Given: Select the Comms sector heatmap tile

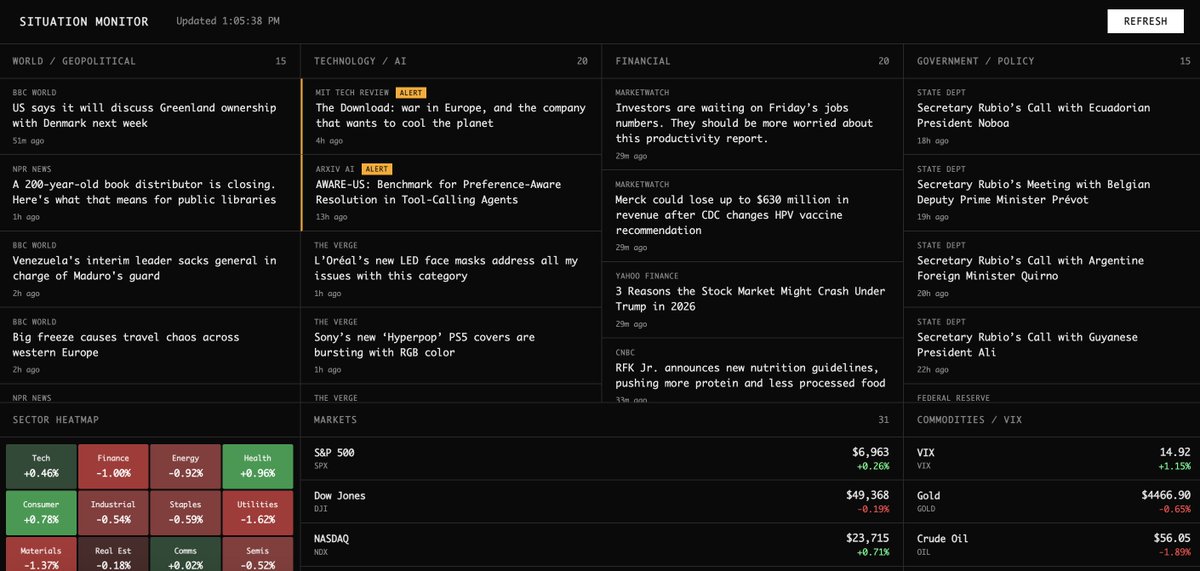Looking at the screenshot, I should click(185, 555).
